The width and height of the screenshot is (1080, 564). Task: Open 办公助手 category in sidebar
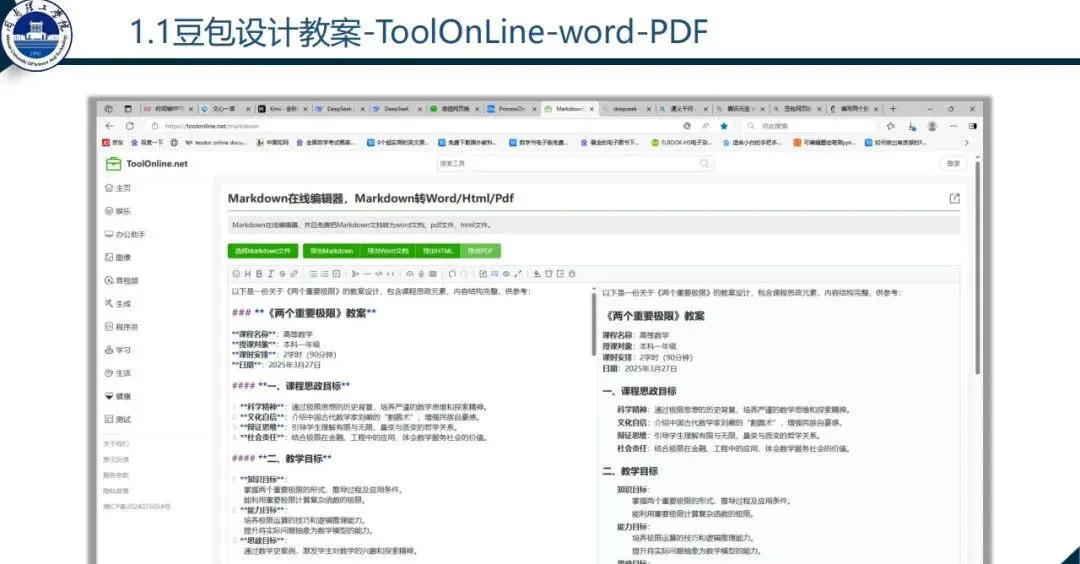coord(125,234)
